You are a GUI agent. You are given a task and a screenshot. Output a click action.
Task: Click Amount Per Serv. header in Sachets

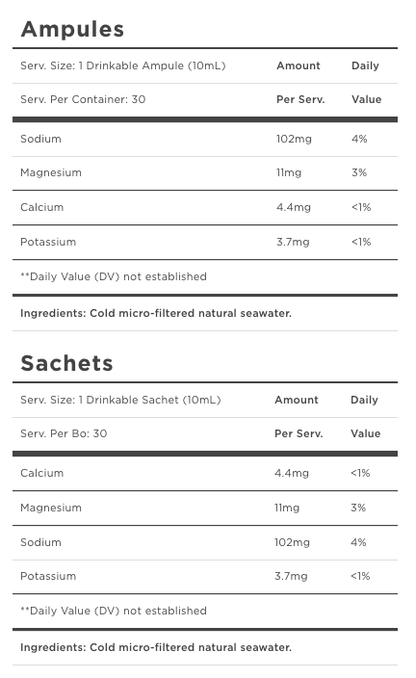coord(298,417)
